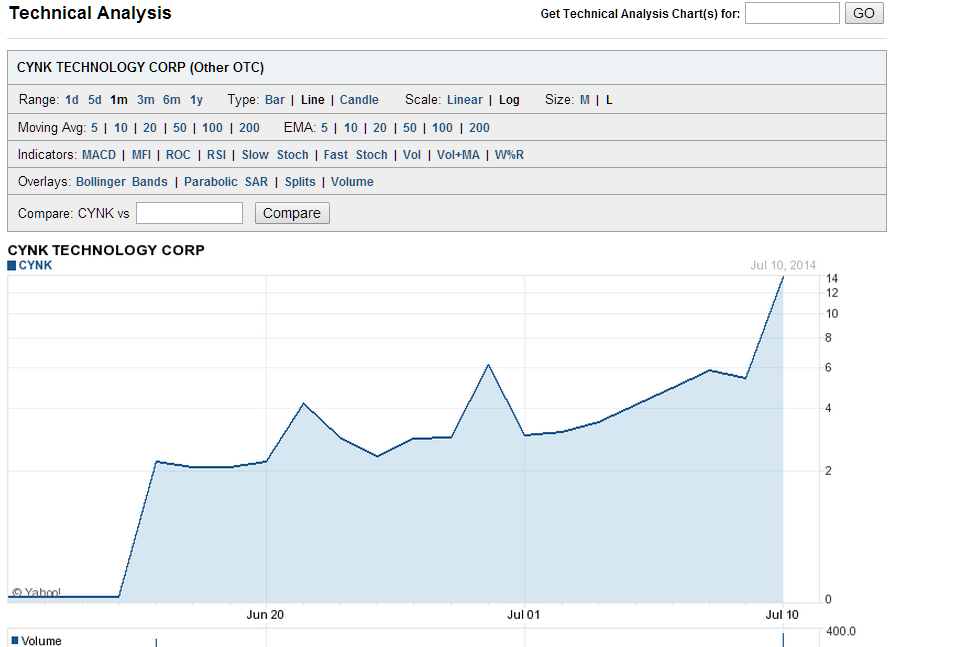This screenshot has height=647, width=960.
Task: Switch chart range to 6m
Action: click(171, 100)
